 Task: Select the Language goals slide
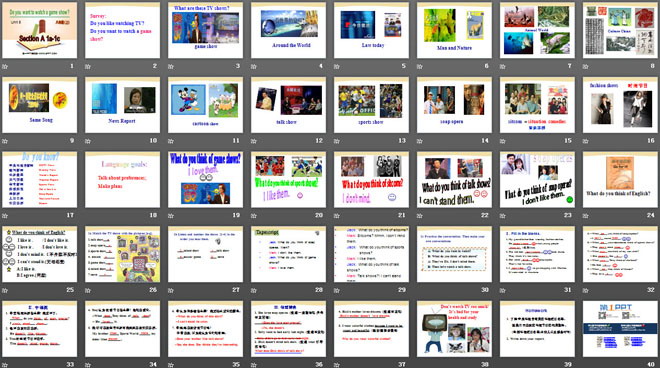(122, 179)
